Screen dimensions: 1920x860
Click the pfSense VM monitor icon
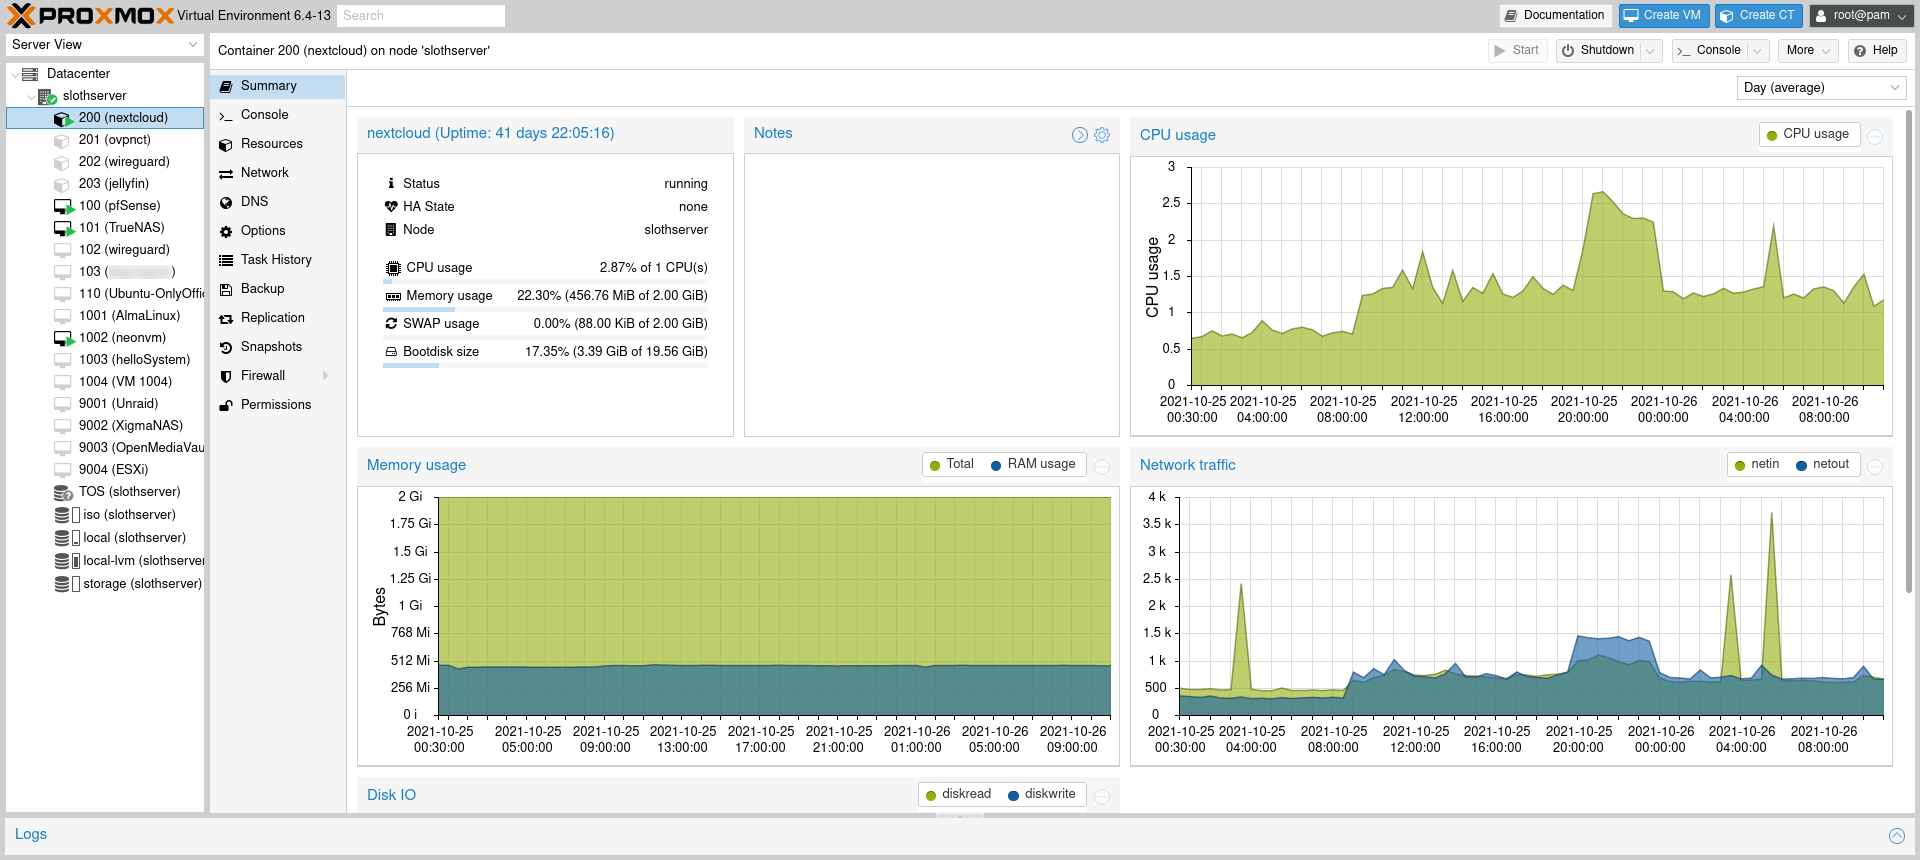click(x=63, y=206)
